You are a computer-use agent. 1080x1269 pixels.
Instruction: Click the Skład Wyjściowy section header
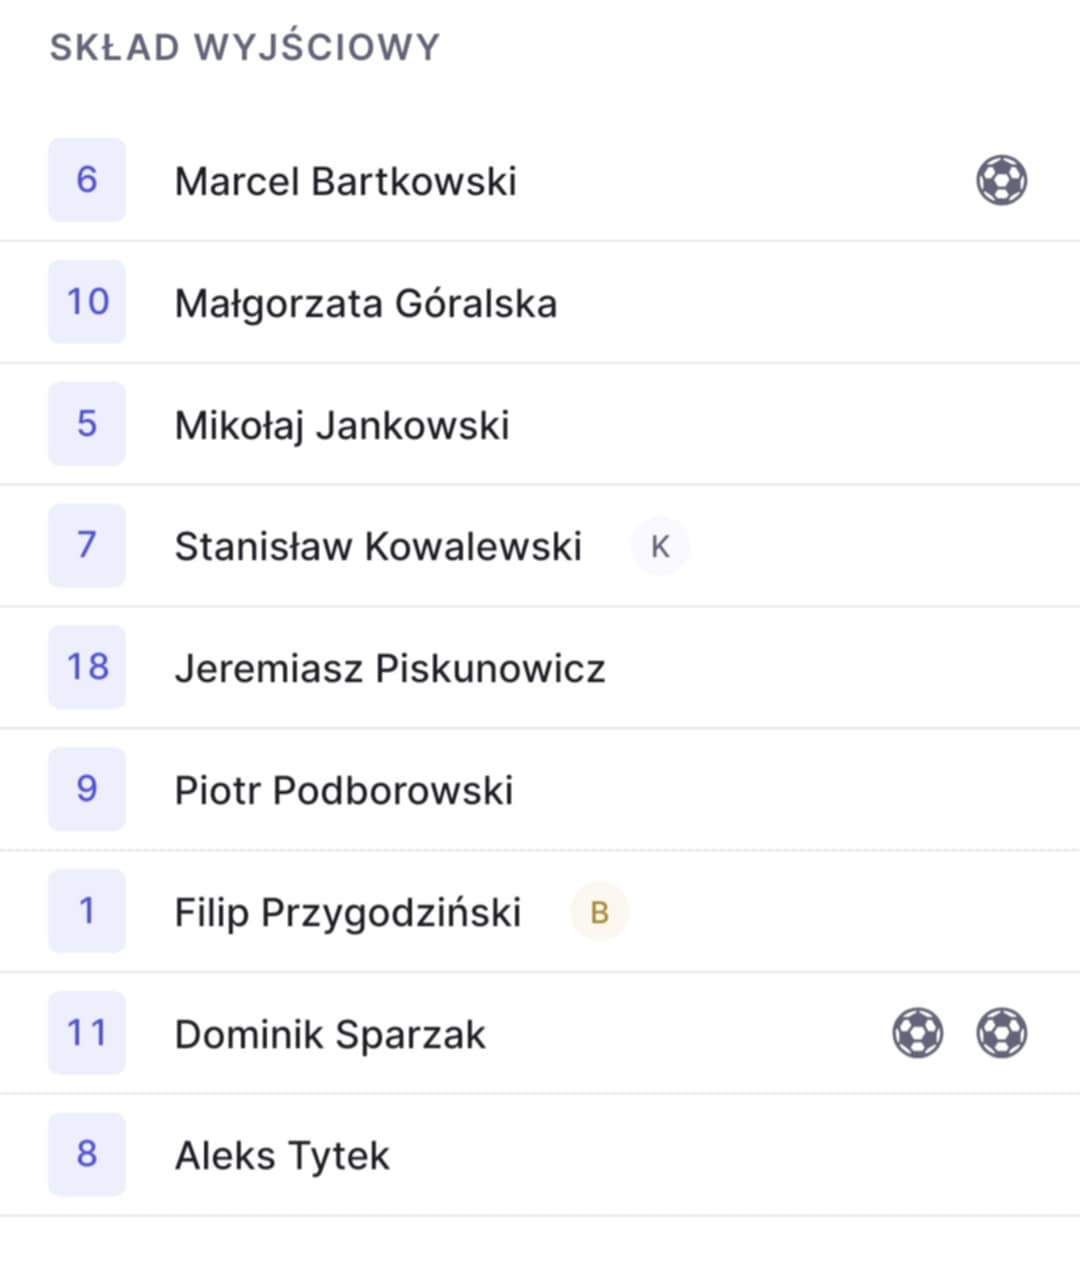click(245, 47)
